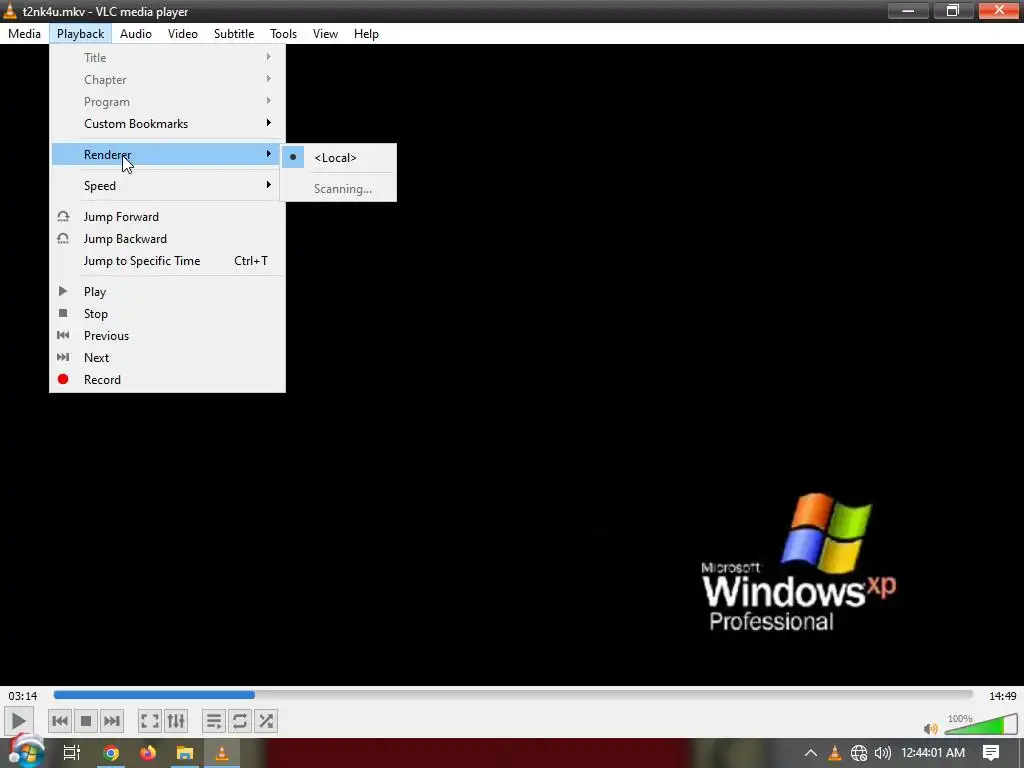Open the notification center icon
The height and width of the screenshot is (768, 1024).
(x=991, y=753)
